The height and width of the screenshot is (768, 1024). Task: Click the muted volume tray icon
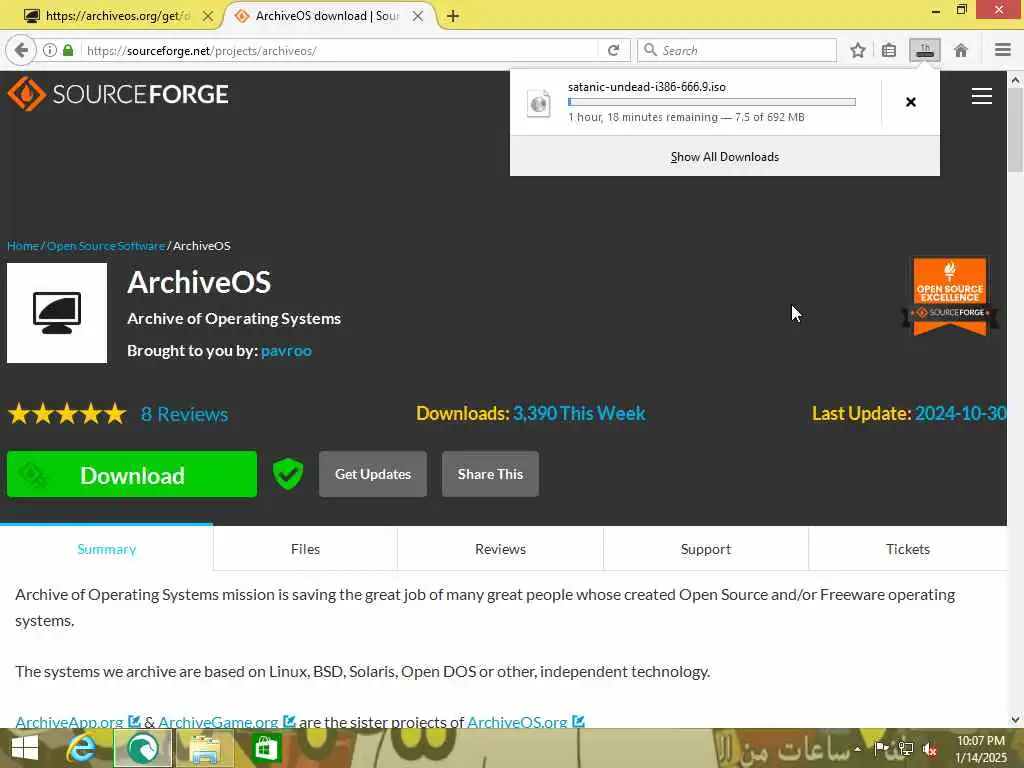[x=929, y=748]
